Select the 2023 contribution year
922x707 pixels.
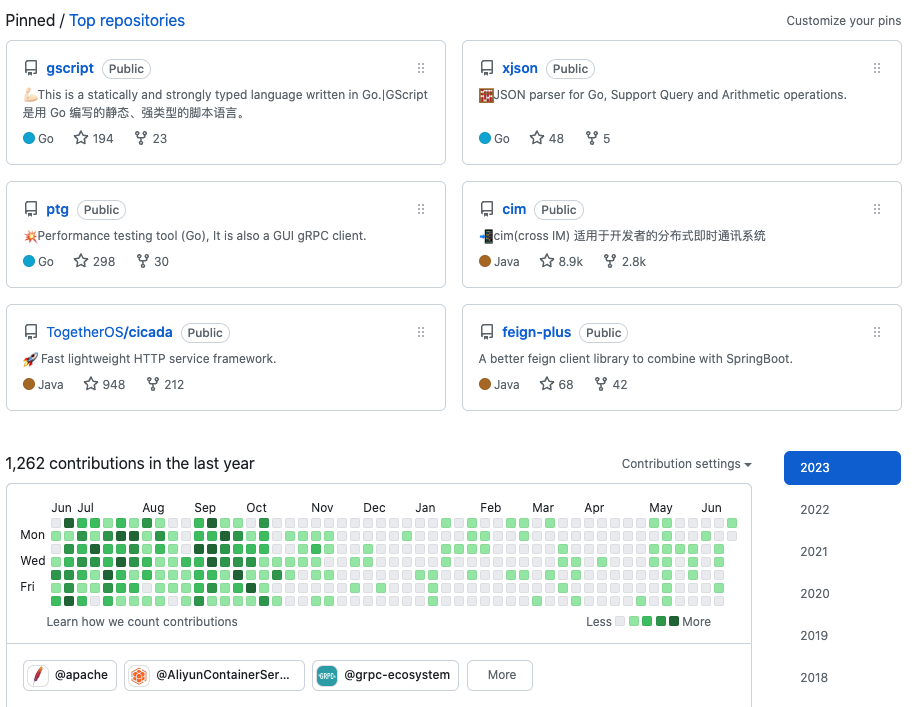[842, 468]
